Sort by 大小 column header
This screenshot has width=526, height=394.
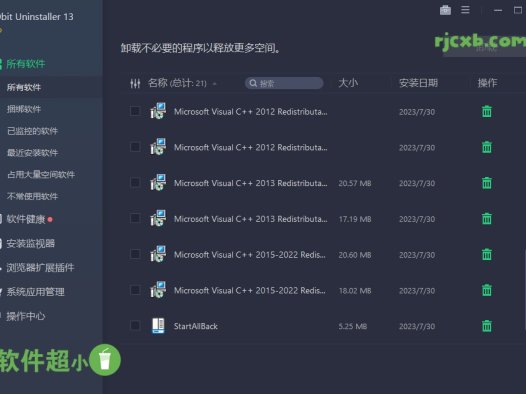pyautogui.click(x=348, y=83)
